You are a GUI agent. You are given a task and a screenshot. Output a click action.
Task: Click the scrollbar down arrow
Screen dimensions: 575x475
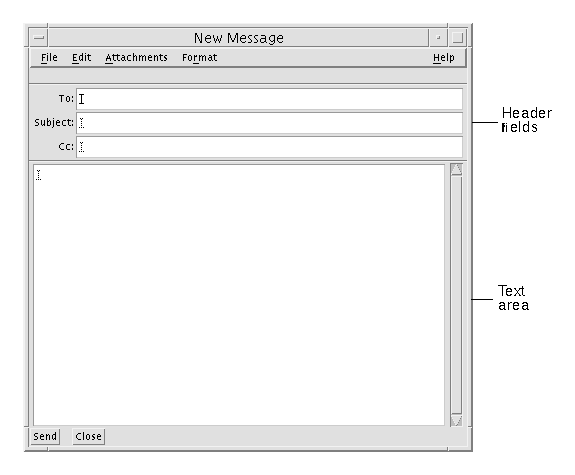456,420
